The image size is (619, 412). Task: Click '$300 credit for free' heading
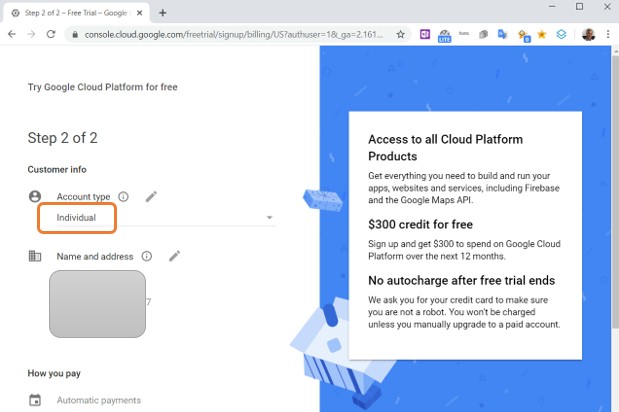pyautogui.click(x=420, y=225)
